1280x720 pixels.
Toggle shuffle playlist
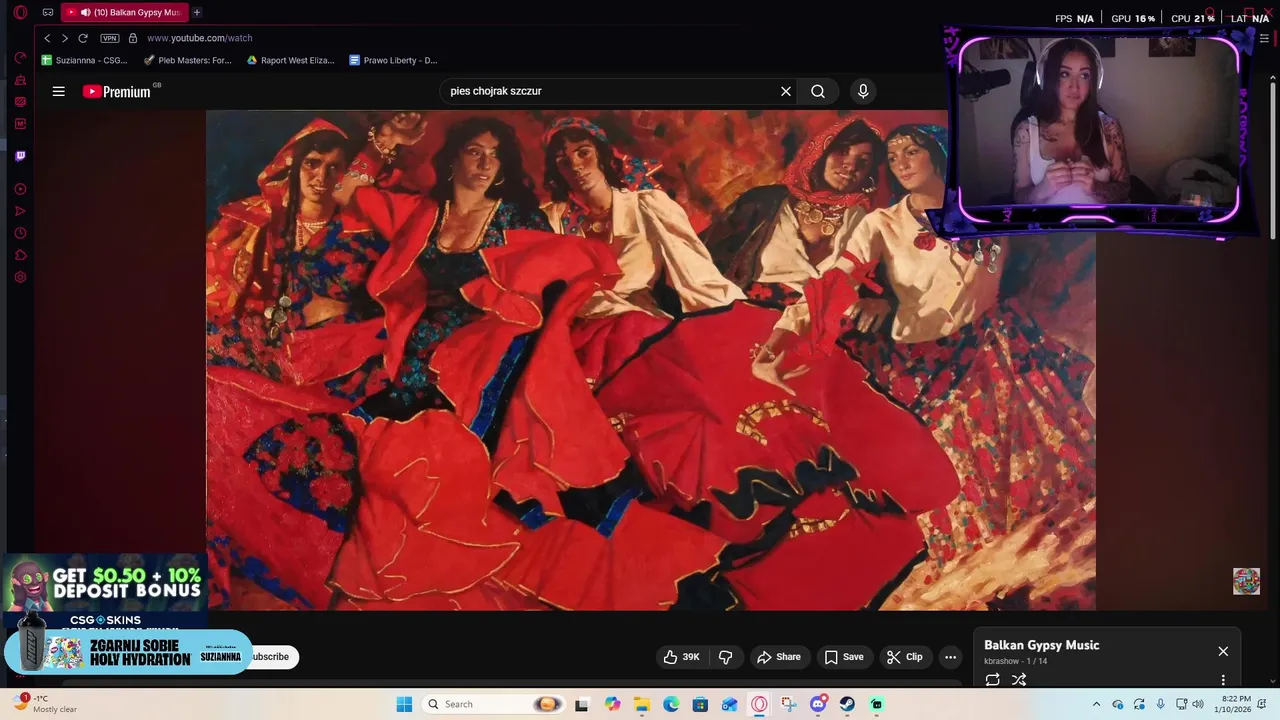pyautogui.click(x=1019, y=680)
